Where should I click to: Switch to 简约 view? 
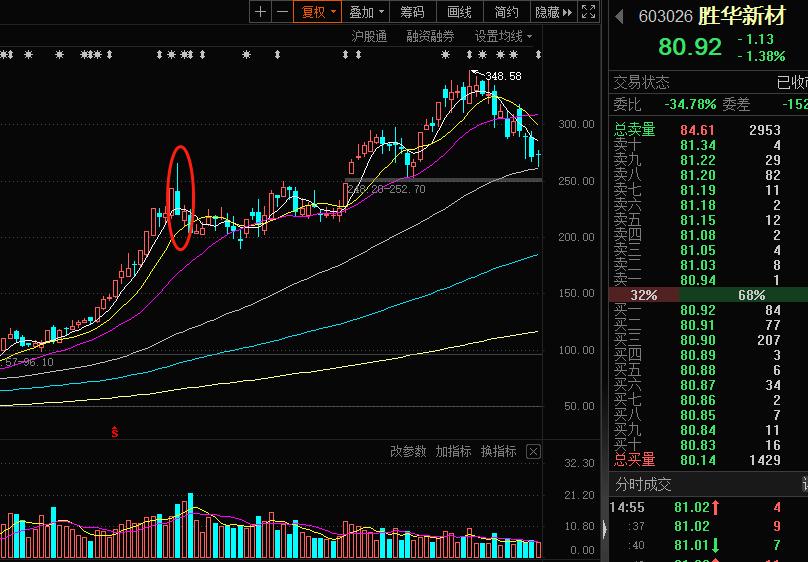coord(507,12)
